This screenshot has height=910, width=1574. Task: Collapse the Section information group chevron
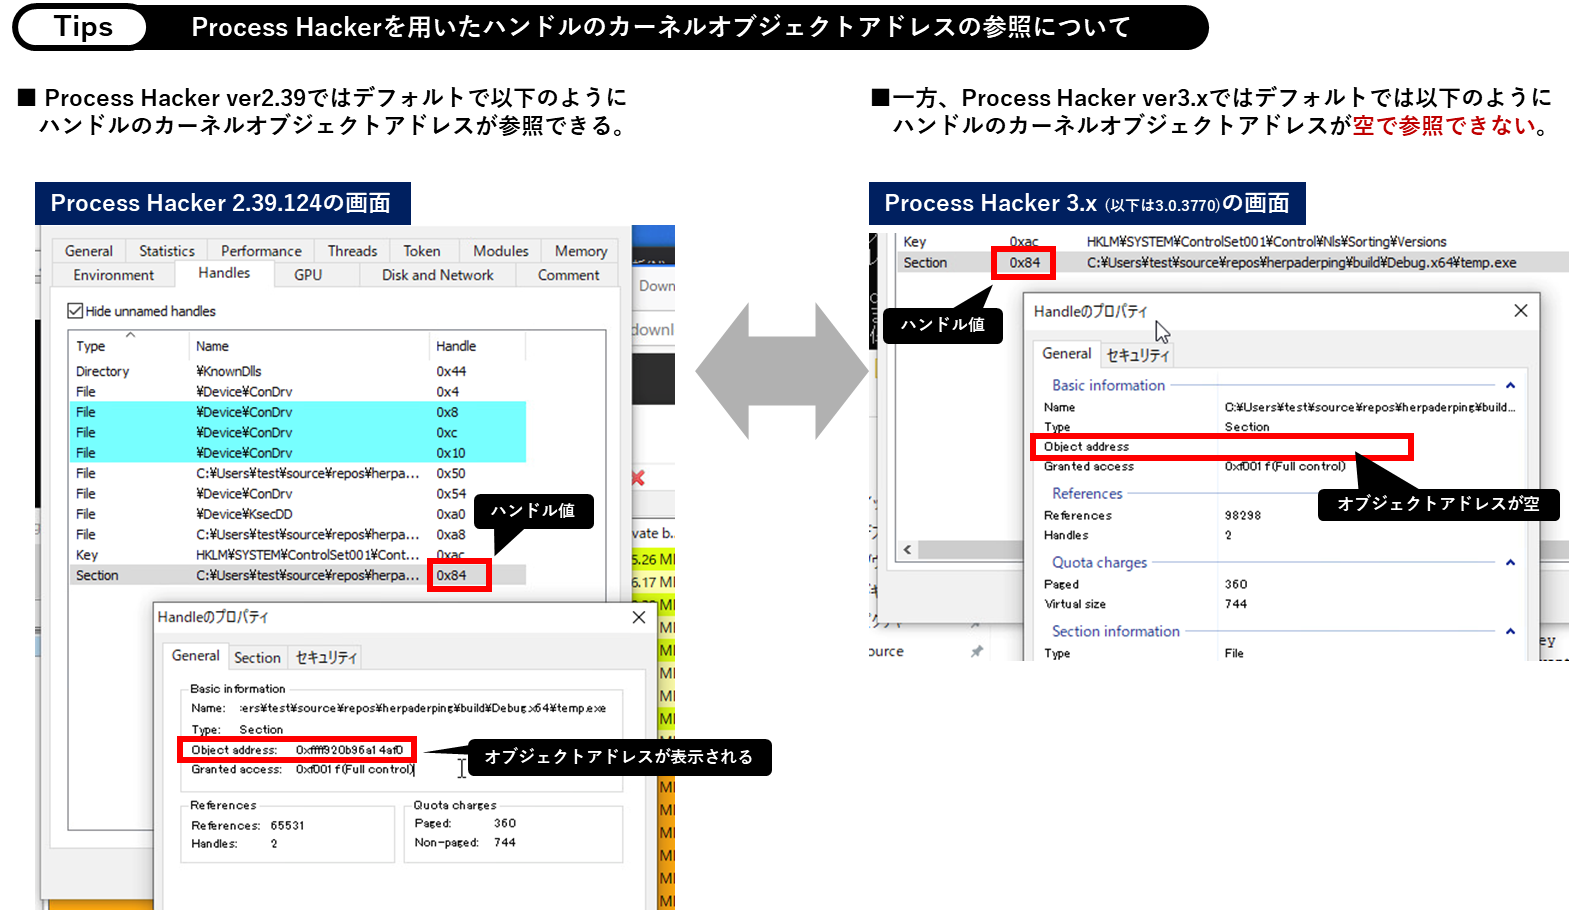click(1510, 631)
